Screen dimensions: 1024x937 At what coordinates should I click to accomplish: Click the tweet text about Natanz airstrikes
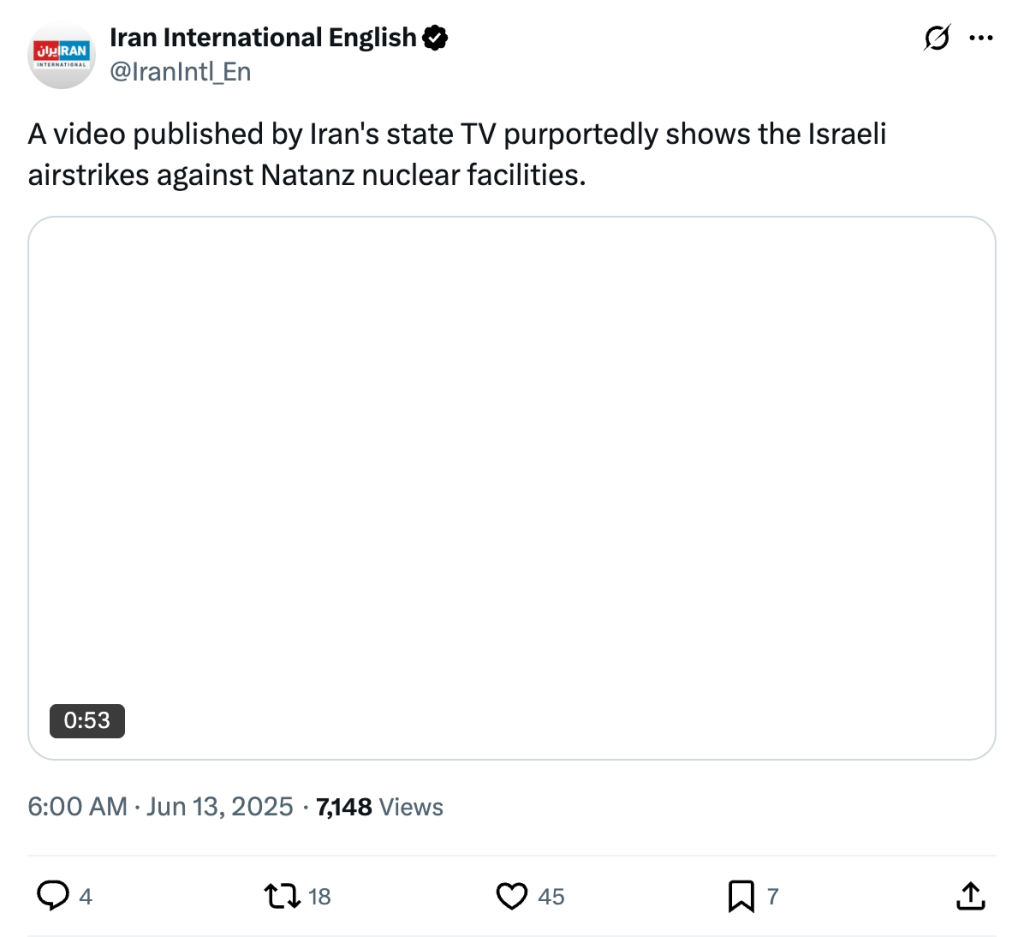(x=457, y=154)
